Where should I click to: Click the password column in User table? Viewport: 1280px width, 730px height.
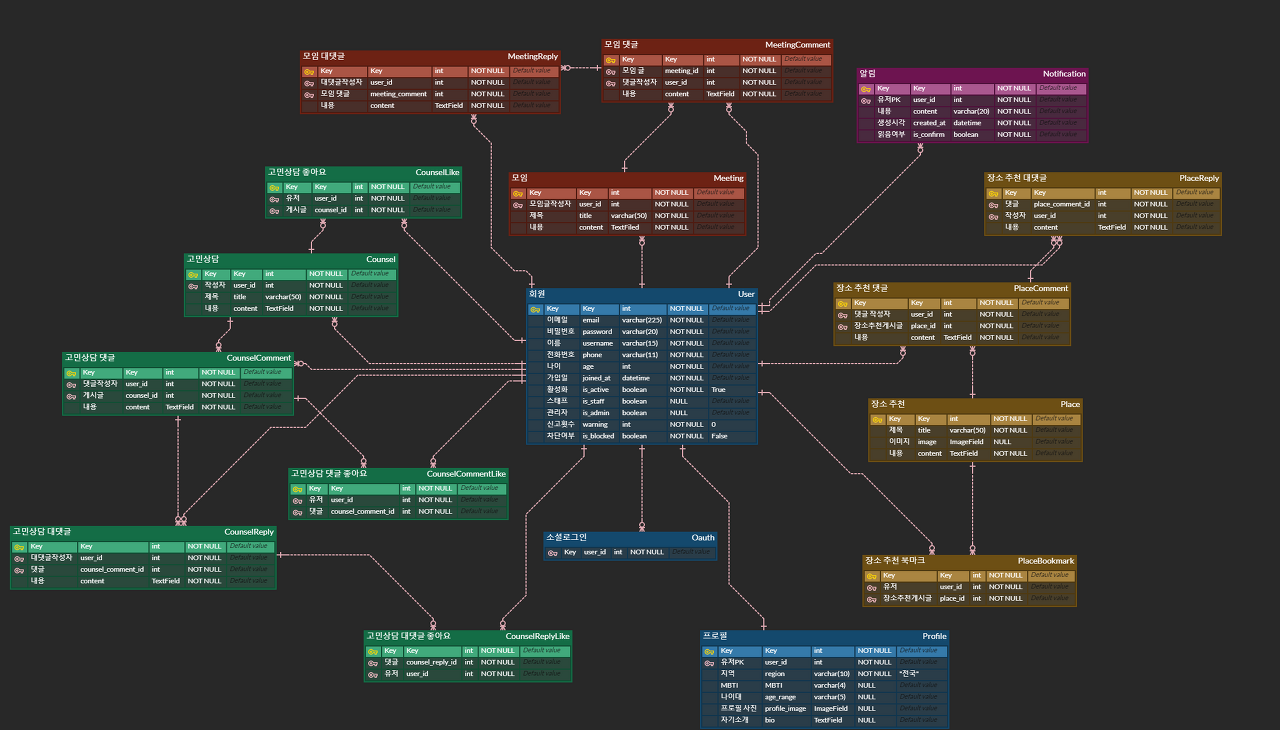pyautogui.click(x=597, y=332)
